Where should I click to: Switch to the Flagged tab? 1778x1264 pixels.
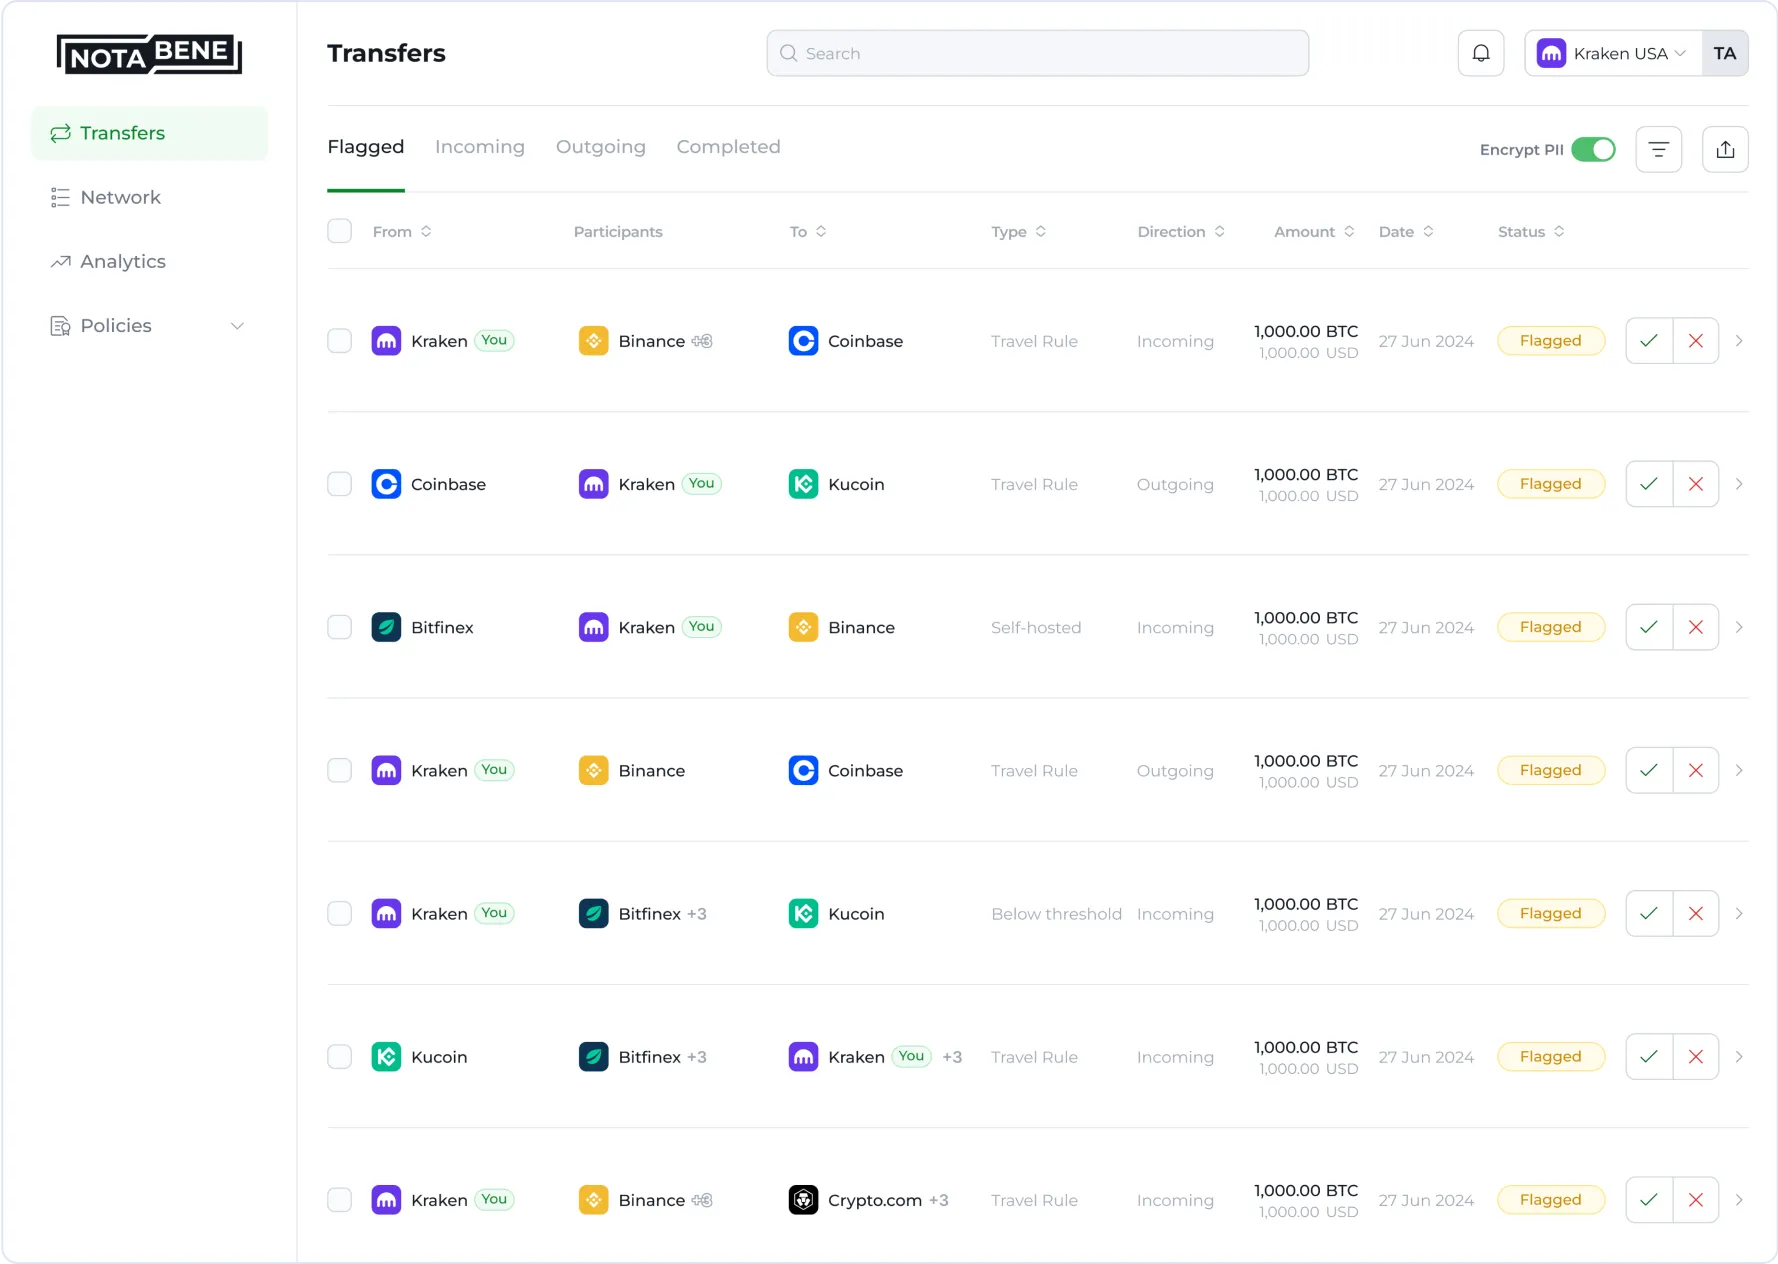tap(366, 147)
